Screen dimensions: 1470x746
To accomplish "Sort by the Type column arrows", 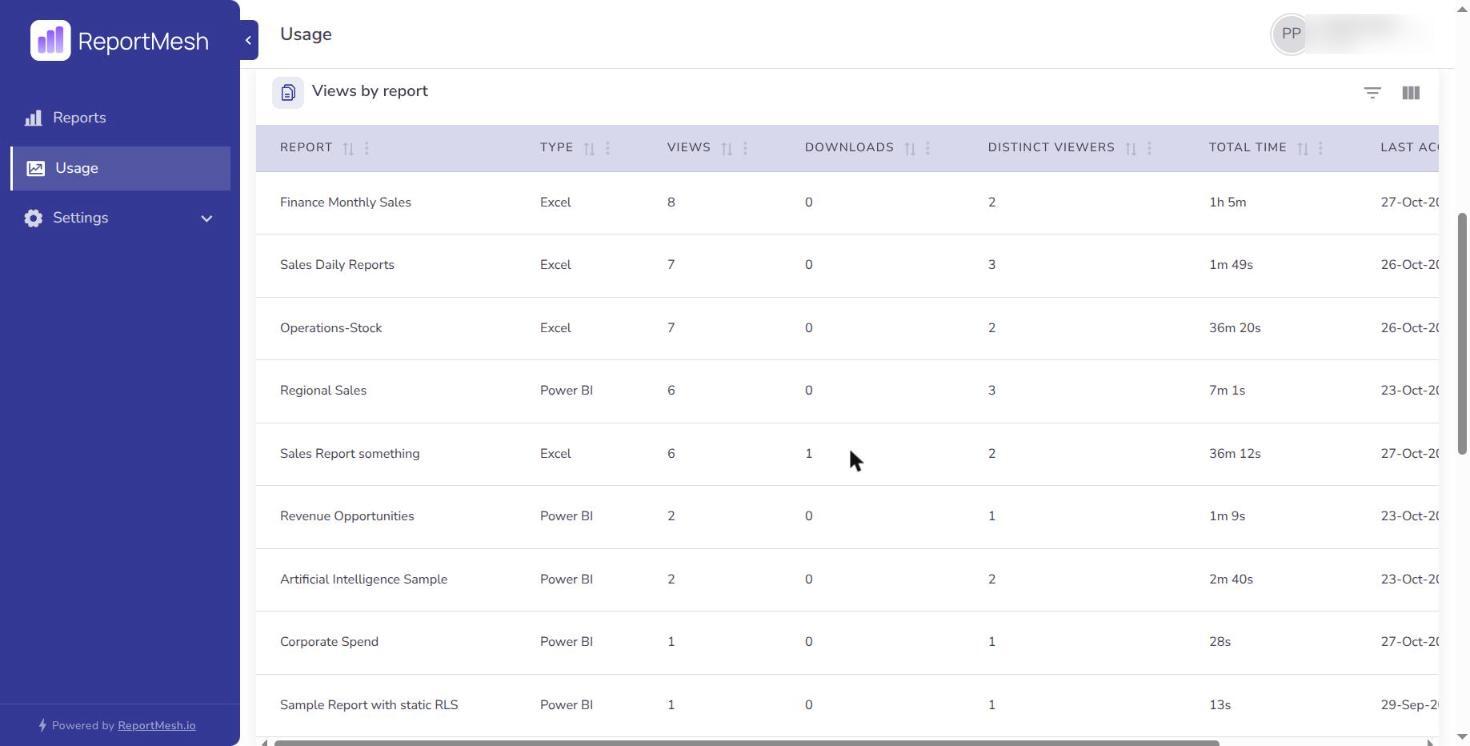I will tap(589, 148).
